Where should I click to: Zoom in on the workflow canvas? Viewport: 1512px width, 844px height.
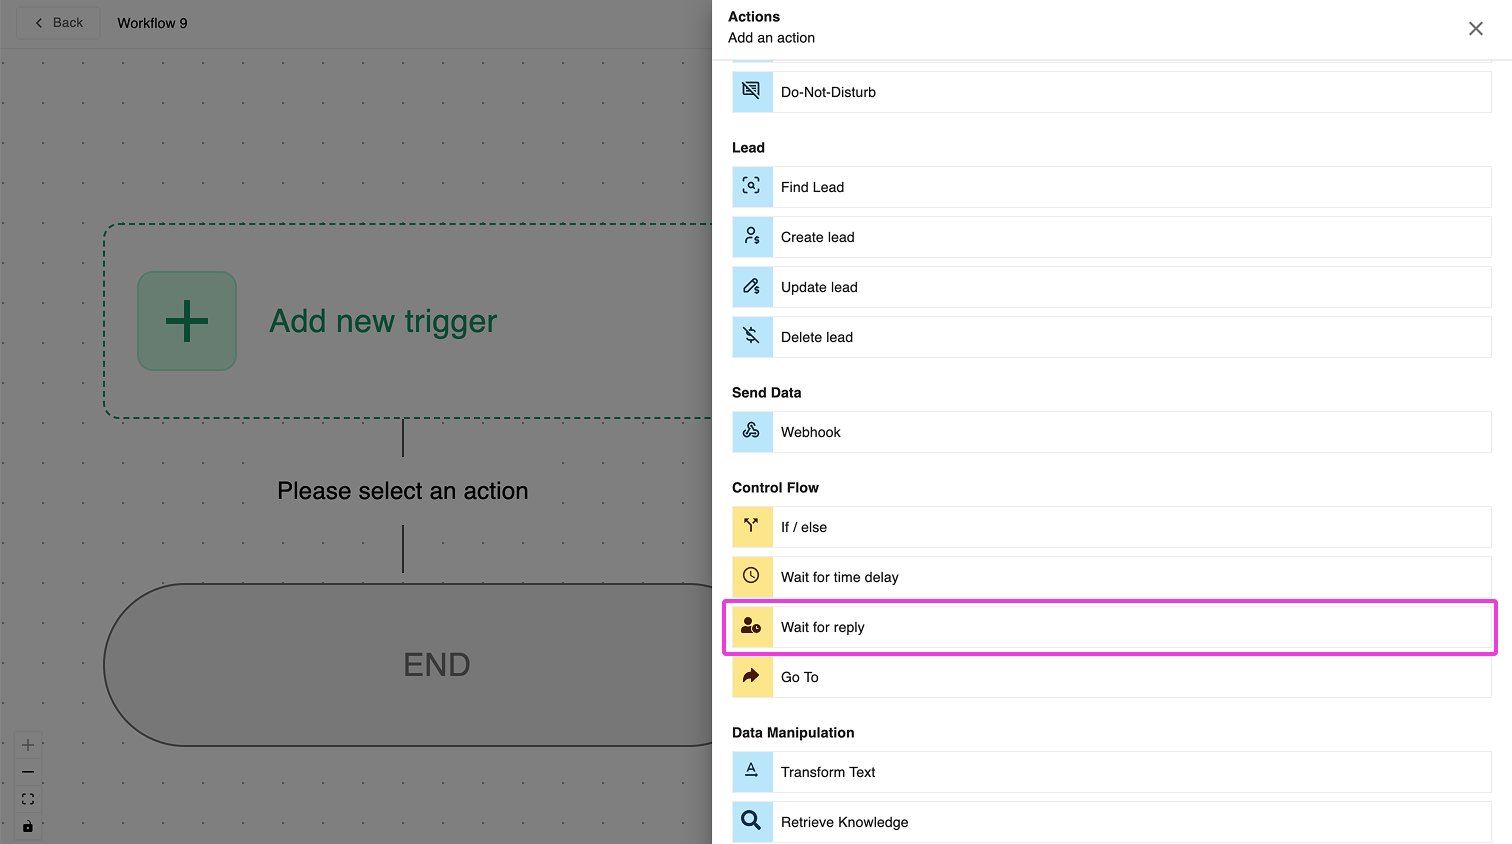[x=28, y=745]
